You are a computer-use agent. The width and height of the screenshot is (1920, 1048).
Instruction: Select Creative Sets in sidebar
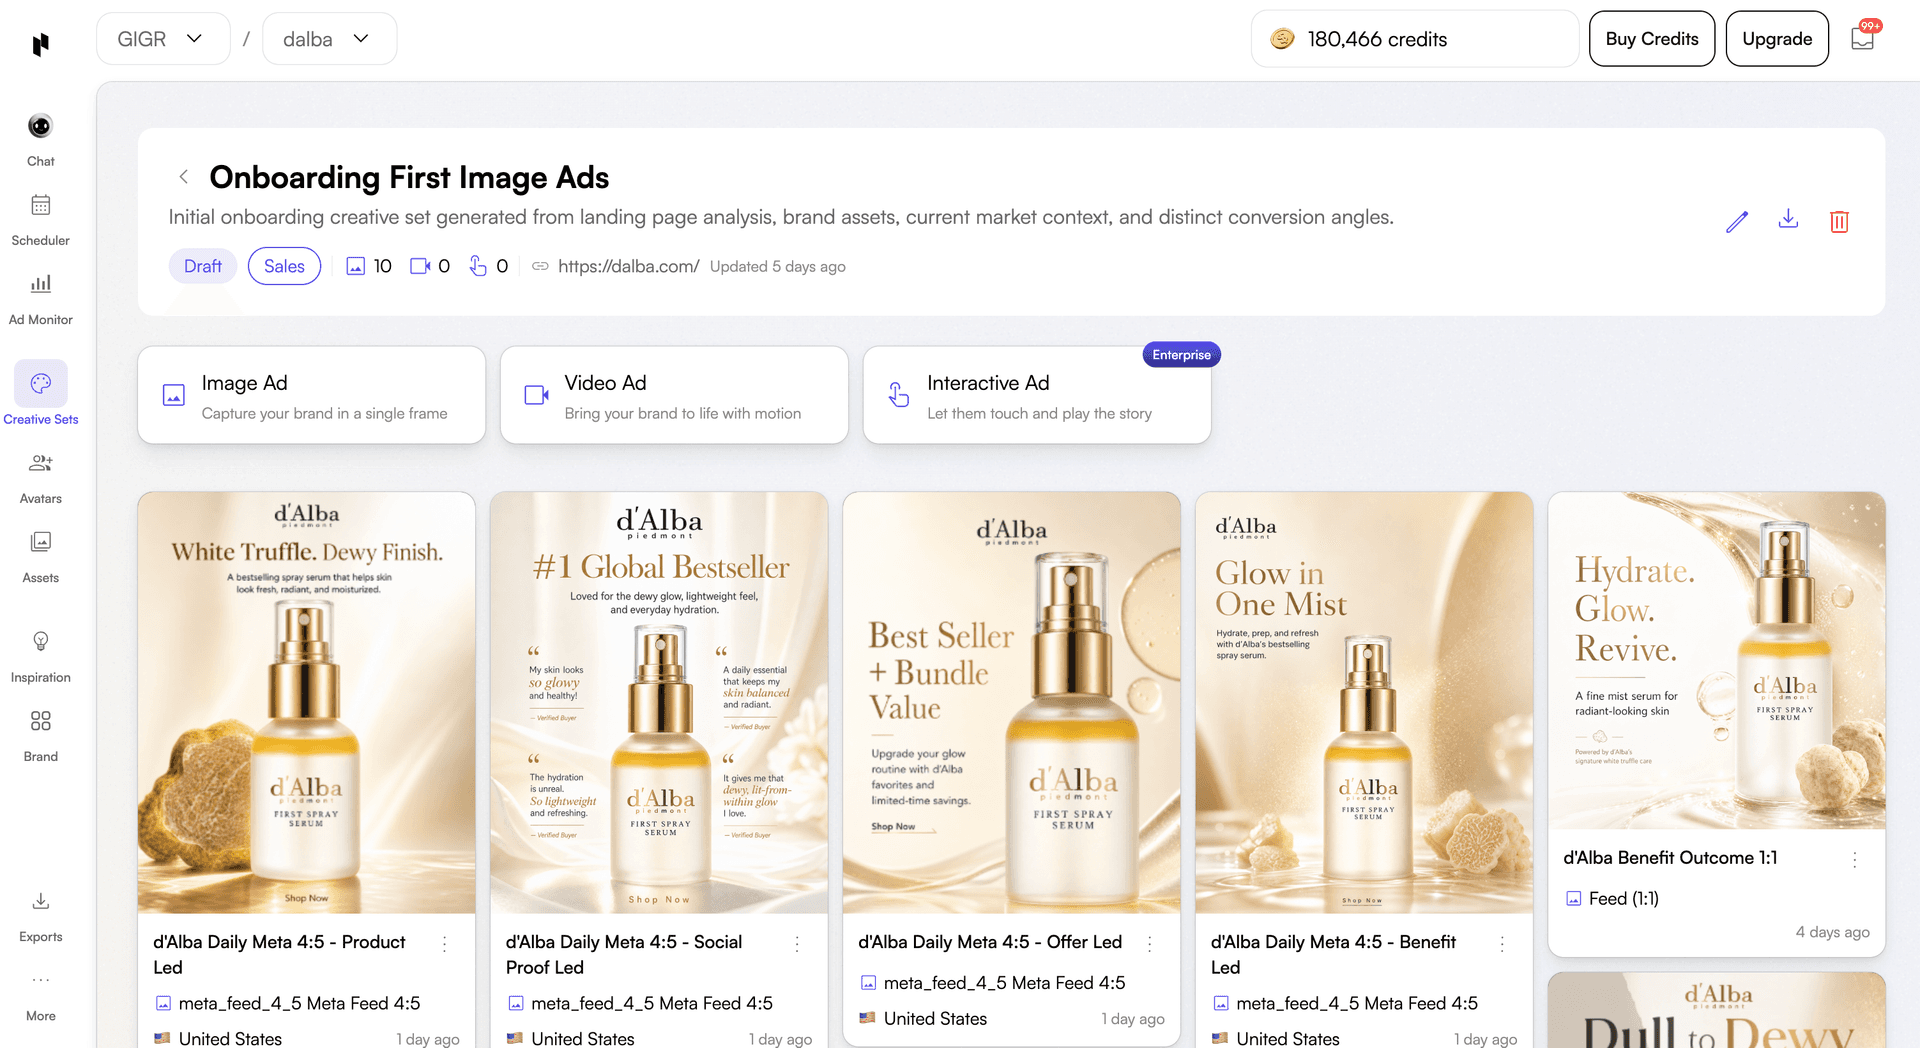click(x=40, y=393)
